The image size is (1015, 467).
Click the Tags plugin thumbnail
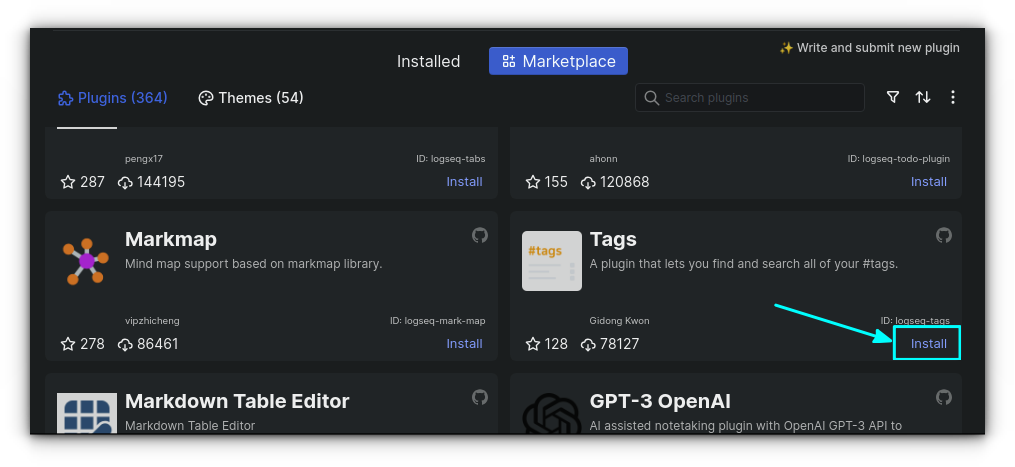click(552, 261)
